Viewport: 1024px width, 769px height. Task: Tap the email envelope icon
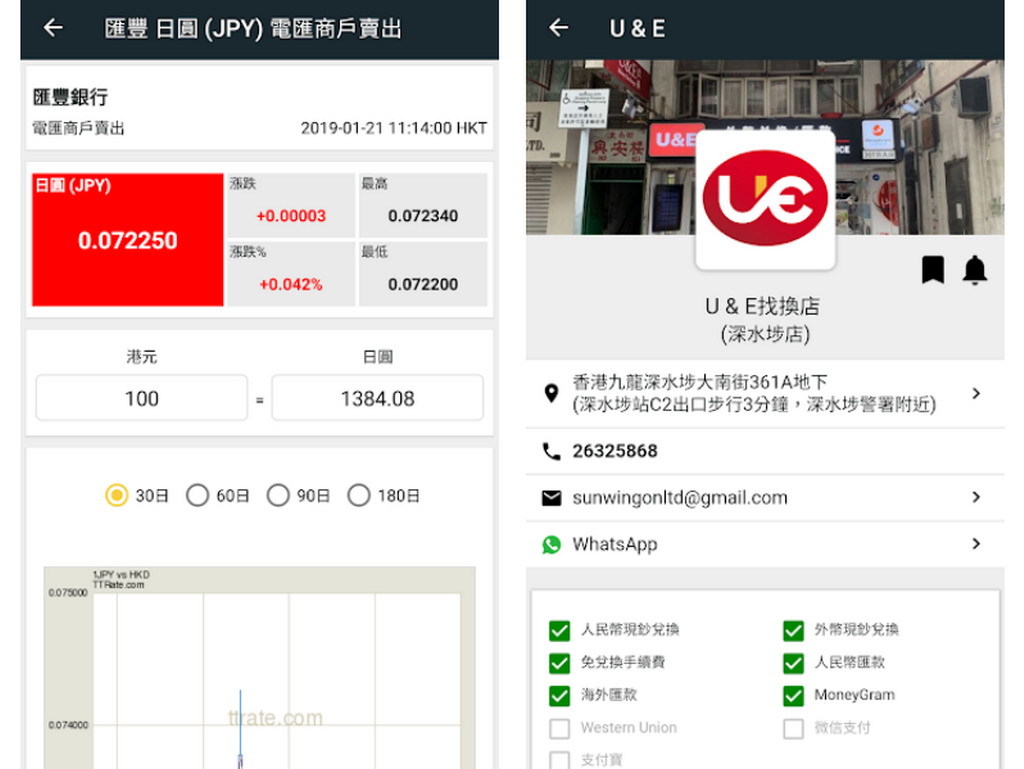pyautogui.click(x=551, y=497)
